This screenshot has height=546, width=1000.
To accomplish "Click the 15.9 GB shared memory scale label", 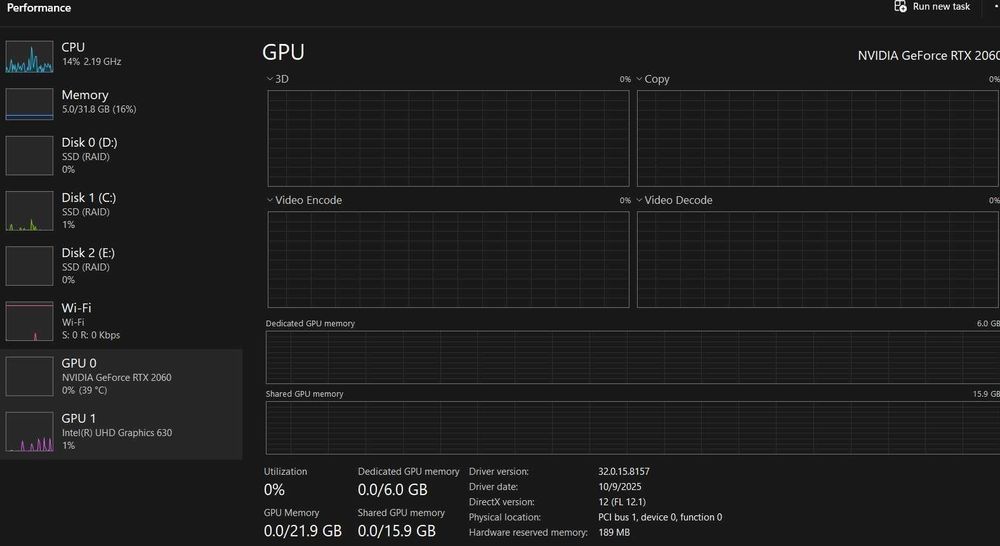I will (x=986, y=394).
